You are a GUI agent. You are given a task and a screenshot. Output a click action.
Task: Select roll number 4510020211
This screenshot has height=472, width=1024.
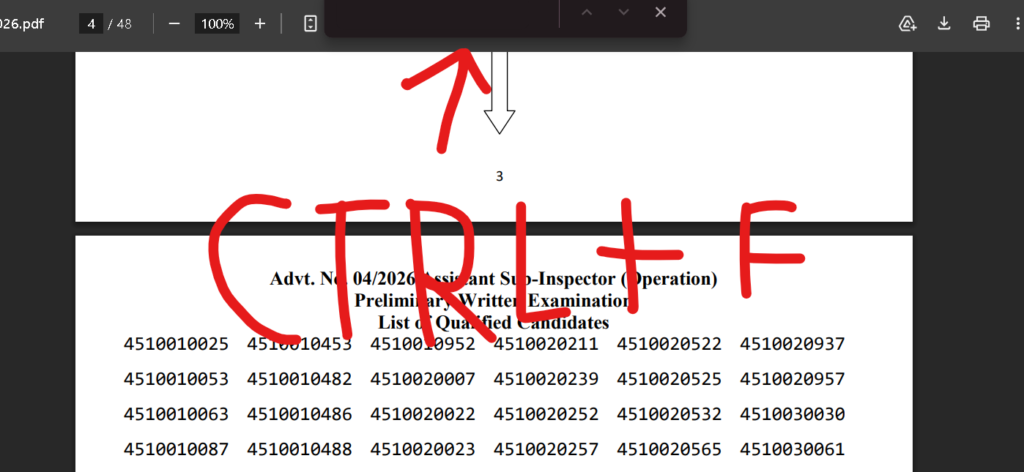(x=546, y=344)
